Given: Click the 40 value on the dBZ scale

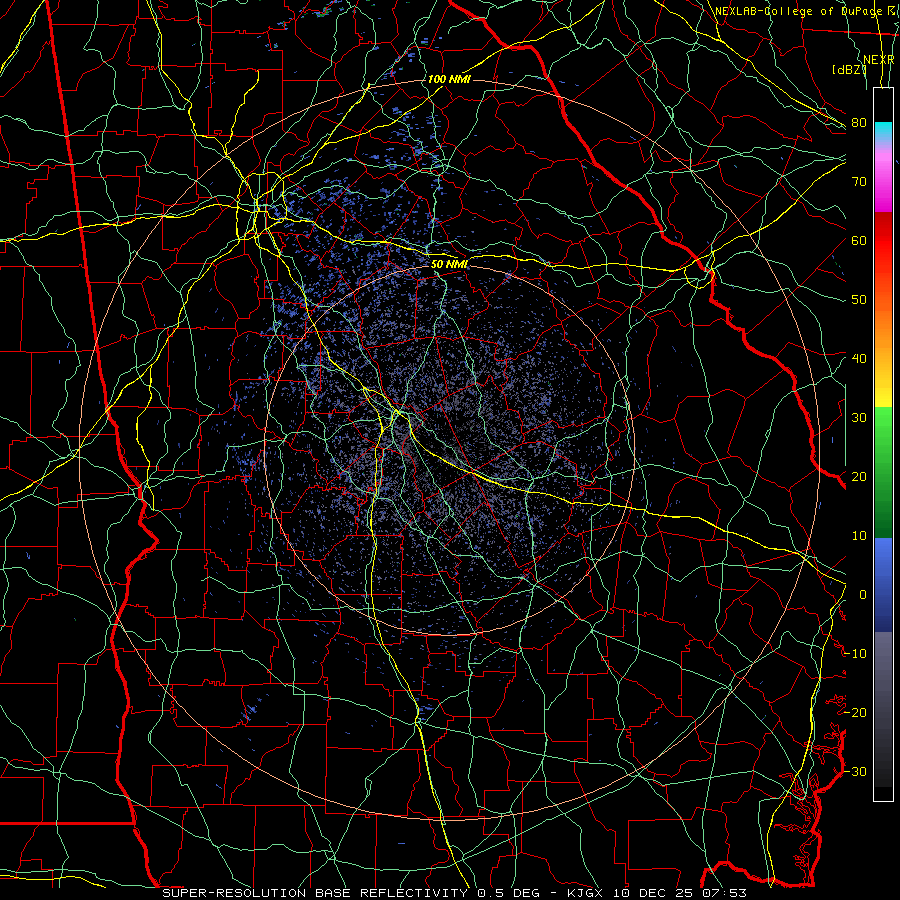Looking at the screenshot, I should click(859, 359).
